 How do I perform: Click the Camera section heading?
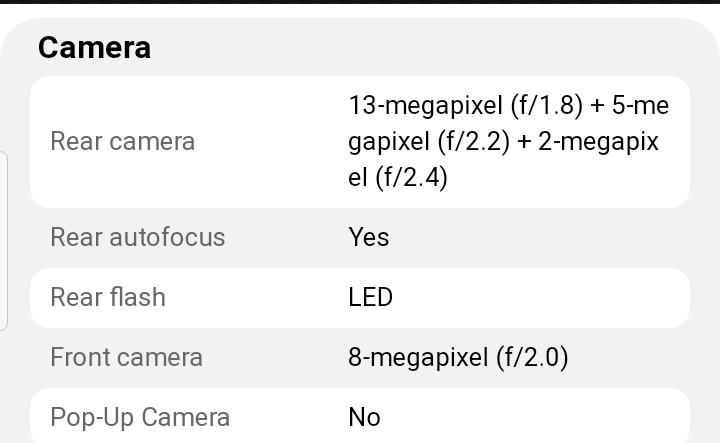point(94,47)
